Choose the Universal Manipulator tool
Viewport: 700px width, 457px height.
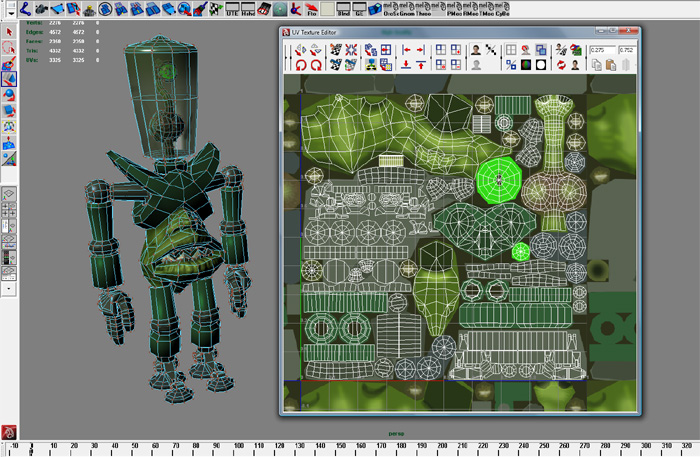pyautogui.click(x=9, y=127)
